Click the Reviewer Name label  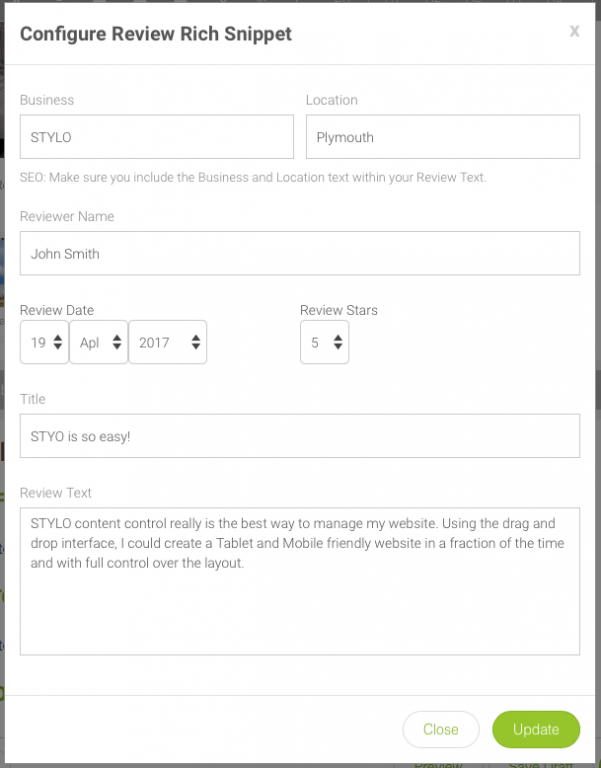pos(67,216)
